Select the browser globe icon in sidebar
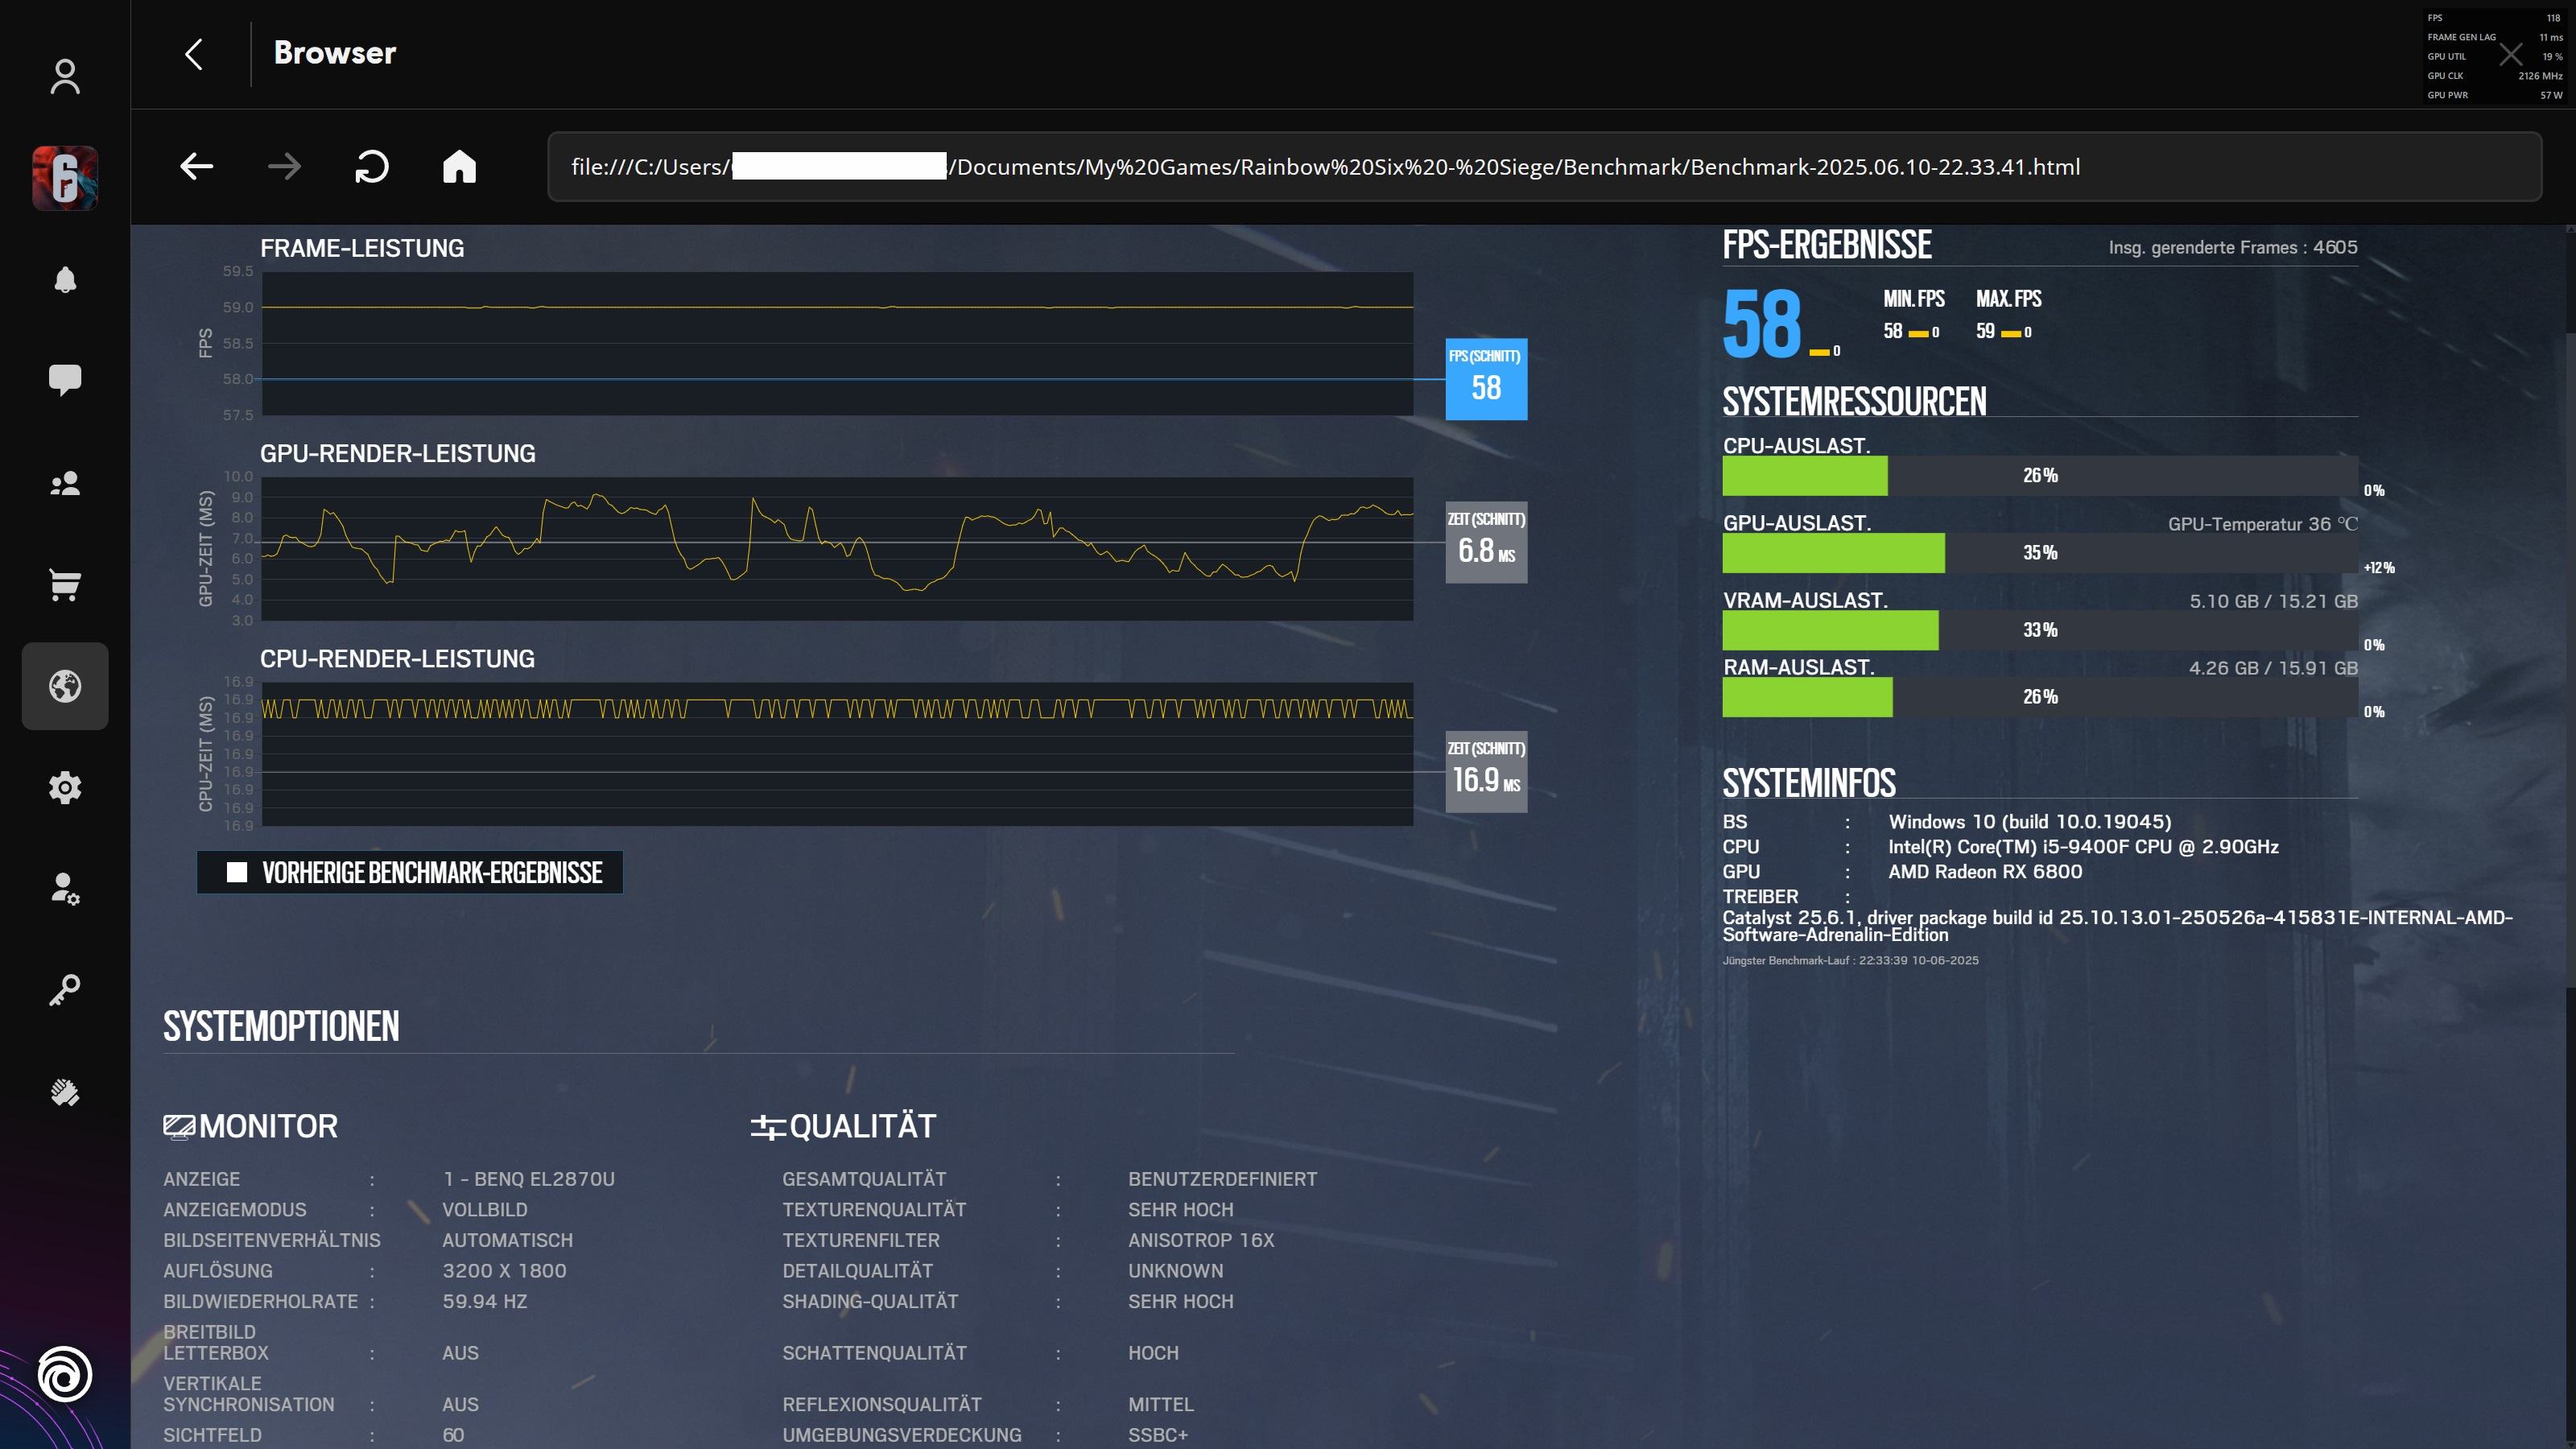Viewport: 2576px width, 1449px height. (x=65, y=686)
